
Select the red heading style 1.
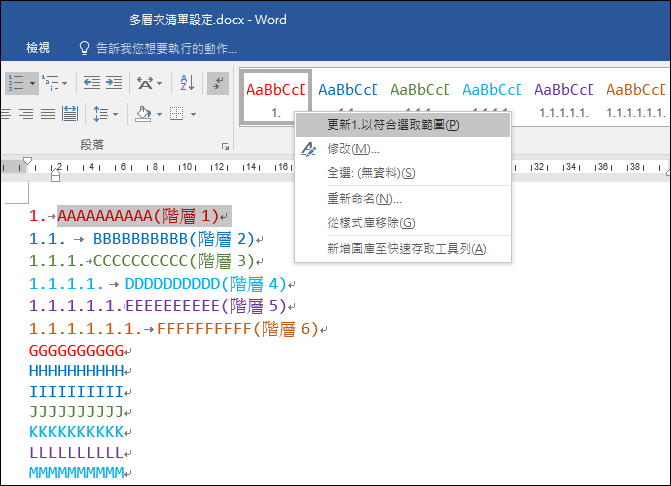(276, 98)
